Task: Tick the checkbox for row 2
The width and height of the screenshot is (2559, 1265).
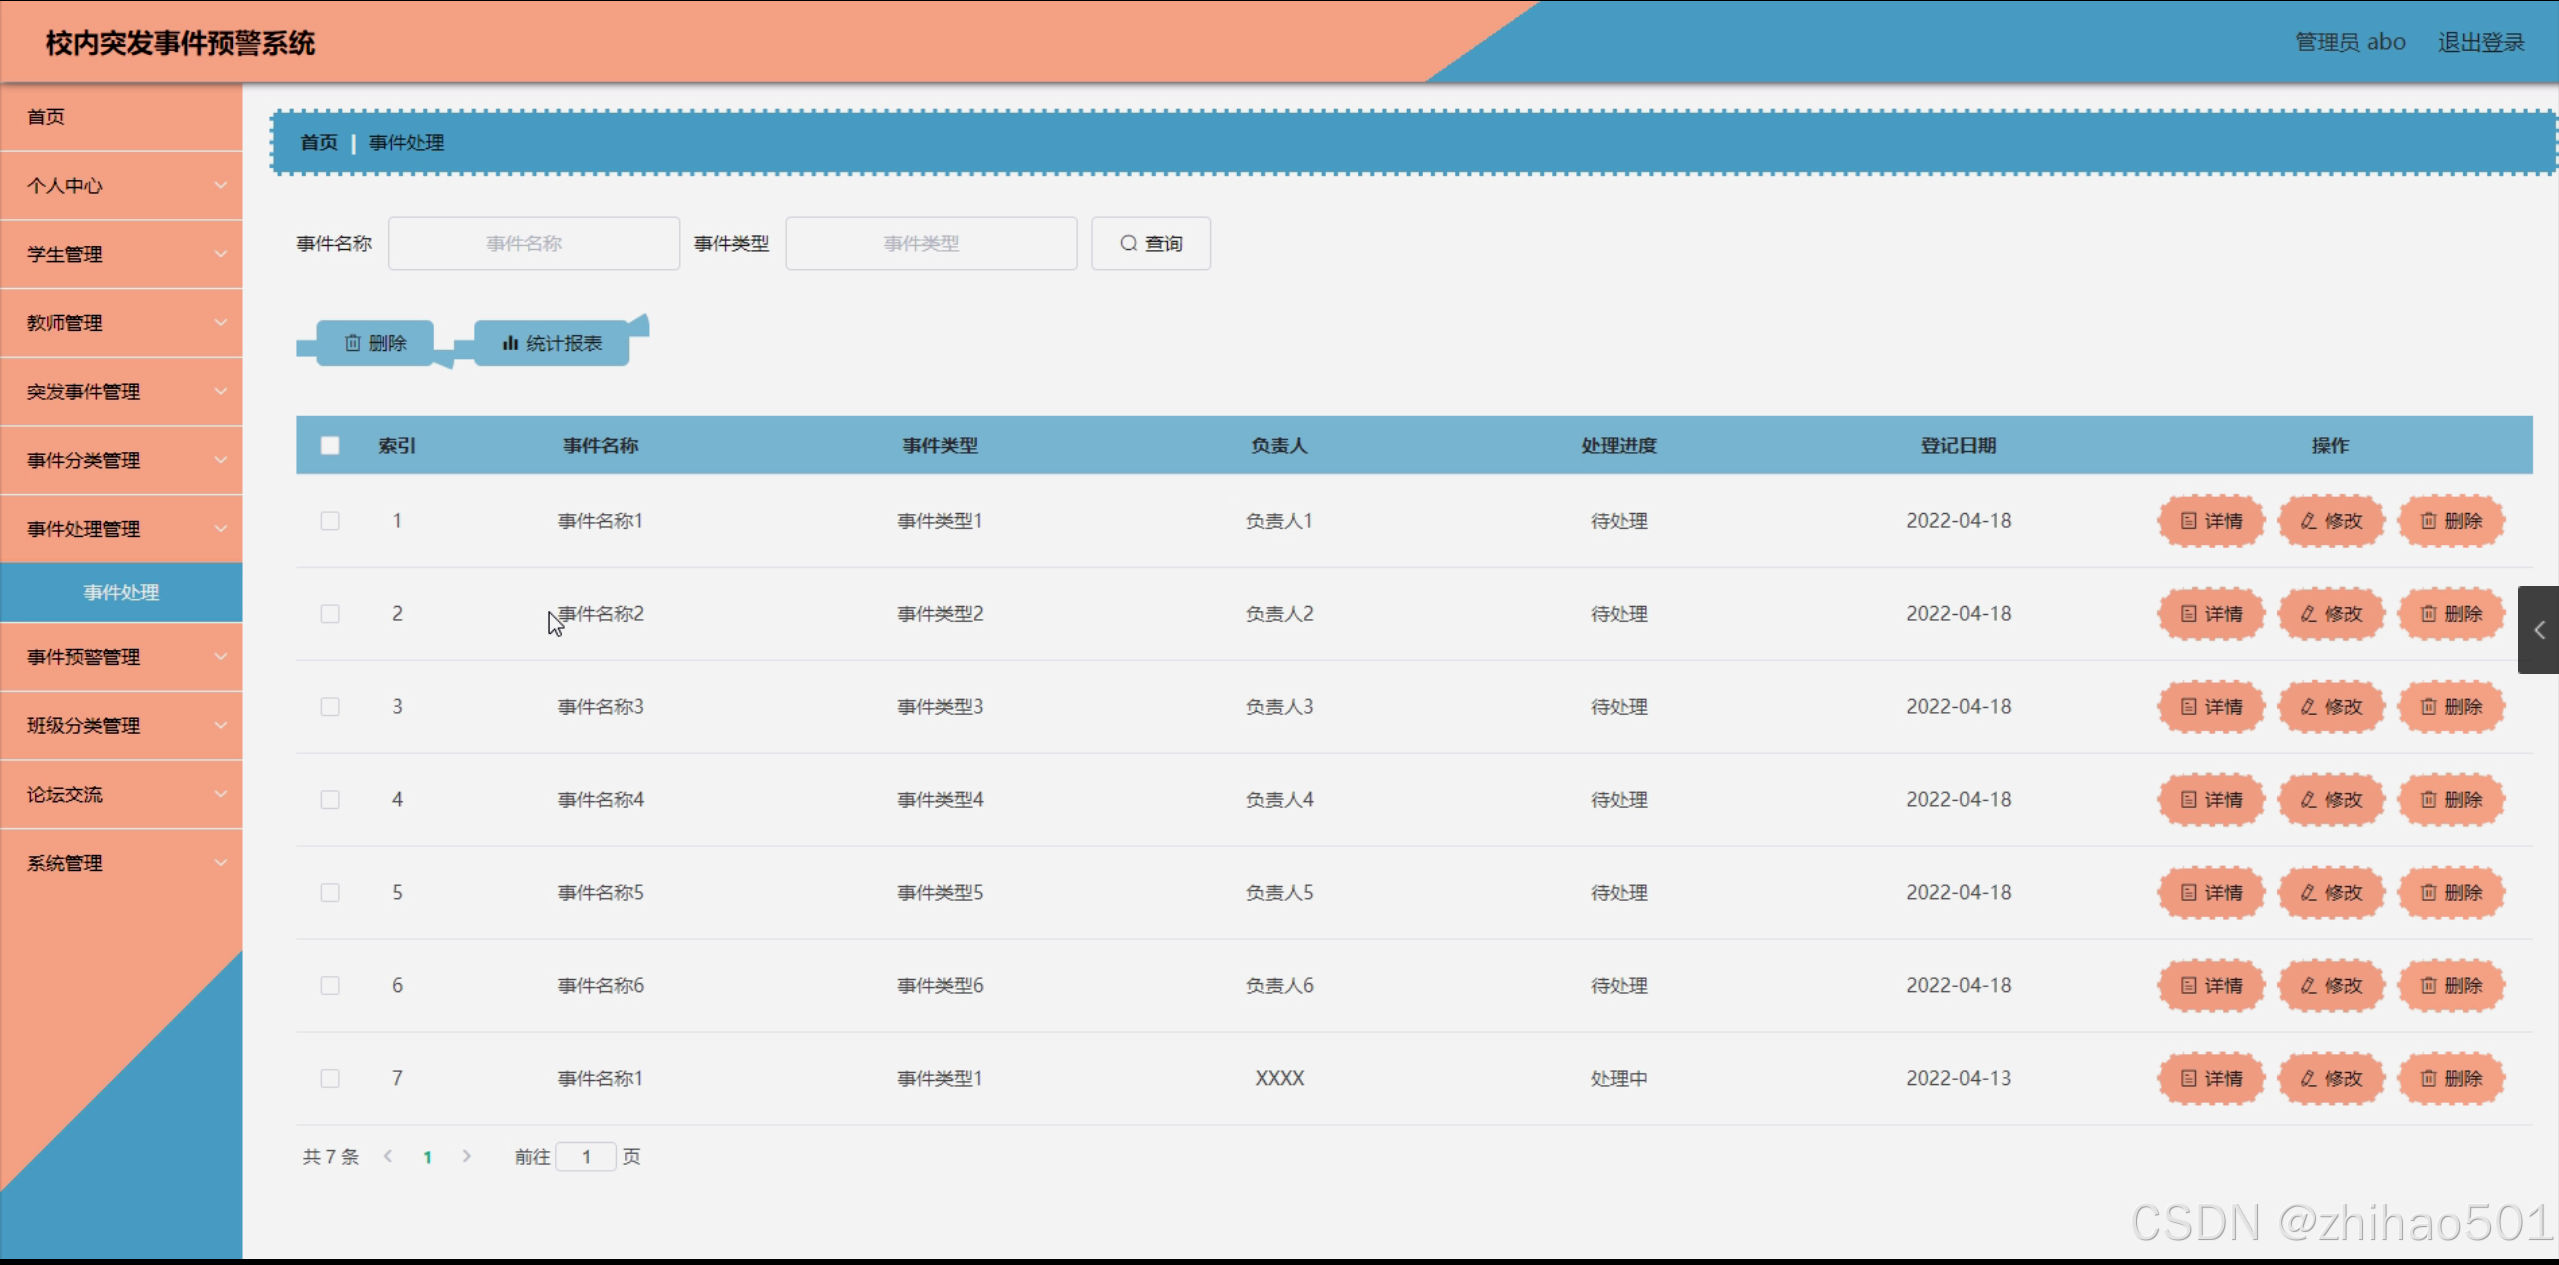Action: 330,614
